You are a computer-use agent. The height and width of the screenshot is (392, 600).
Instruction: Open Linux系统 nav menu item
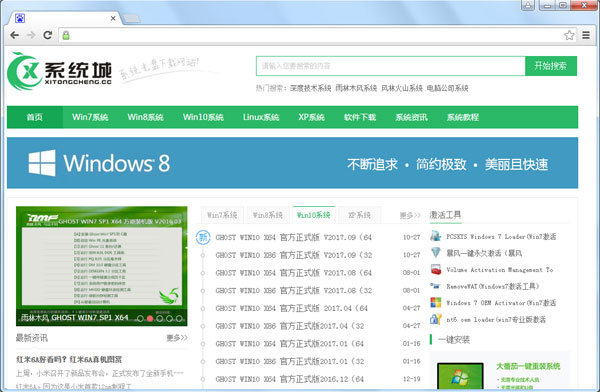click(261, 117)
